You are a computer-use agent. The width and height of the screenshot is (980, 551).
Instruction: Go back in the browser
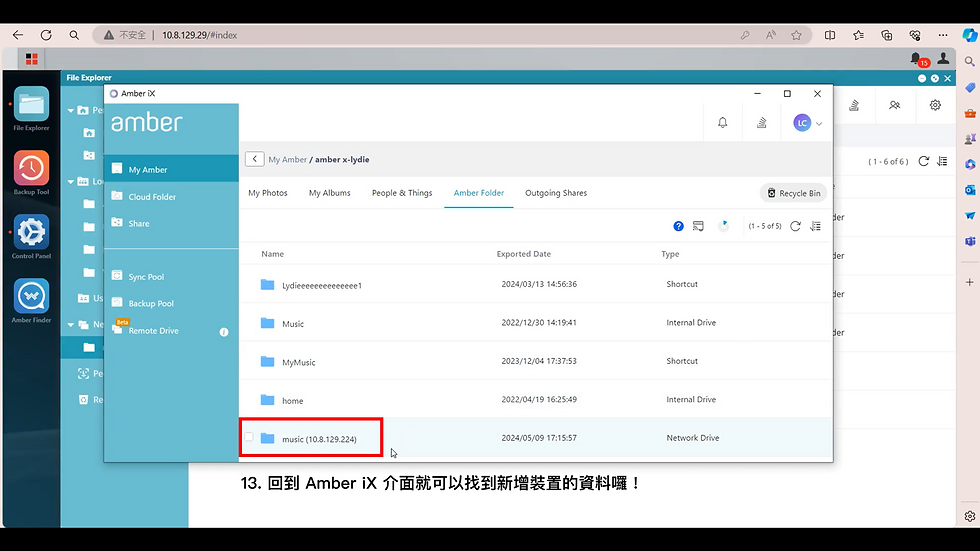point(18,35)
